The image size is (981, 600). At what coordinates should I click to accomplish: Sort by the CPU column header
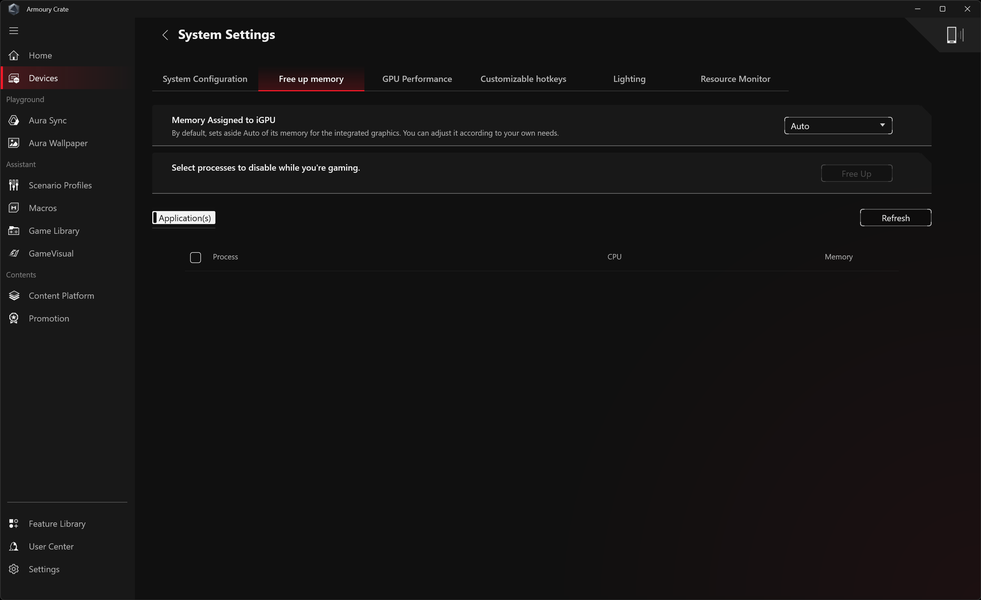[614, 257]
